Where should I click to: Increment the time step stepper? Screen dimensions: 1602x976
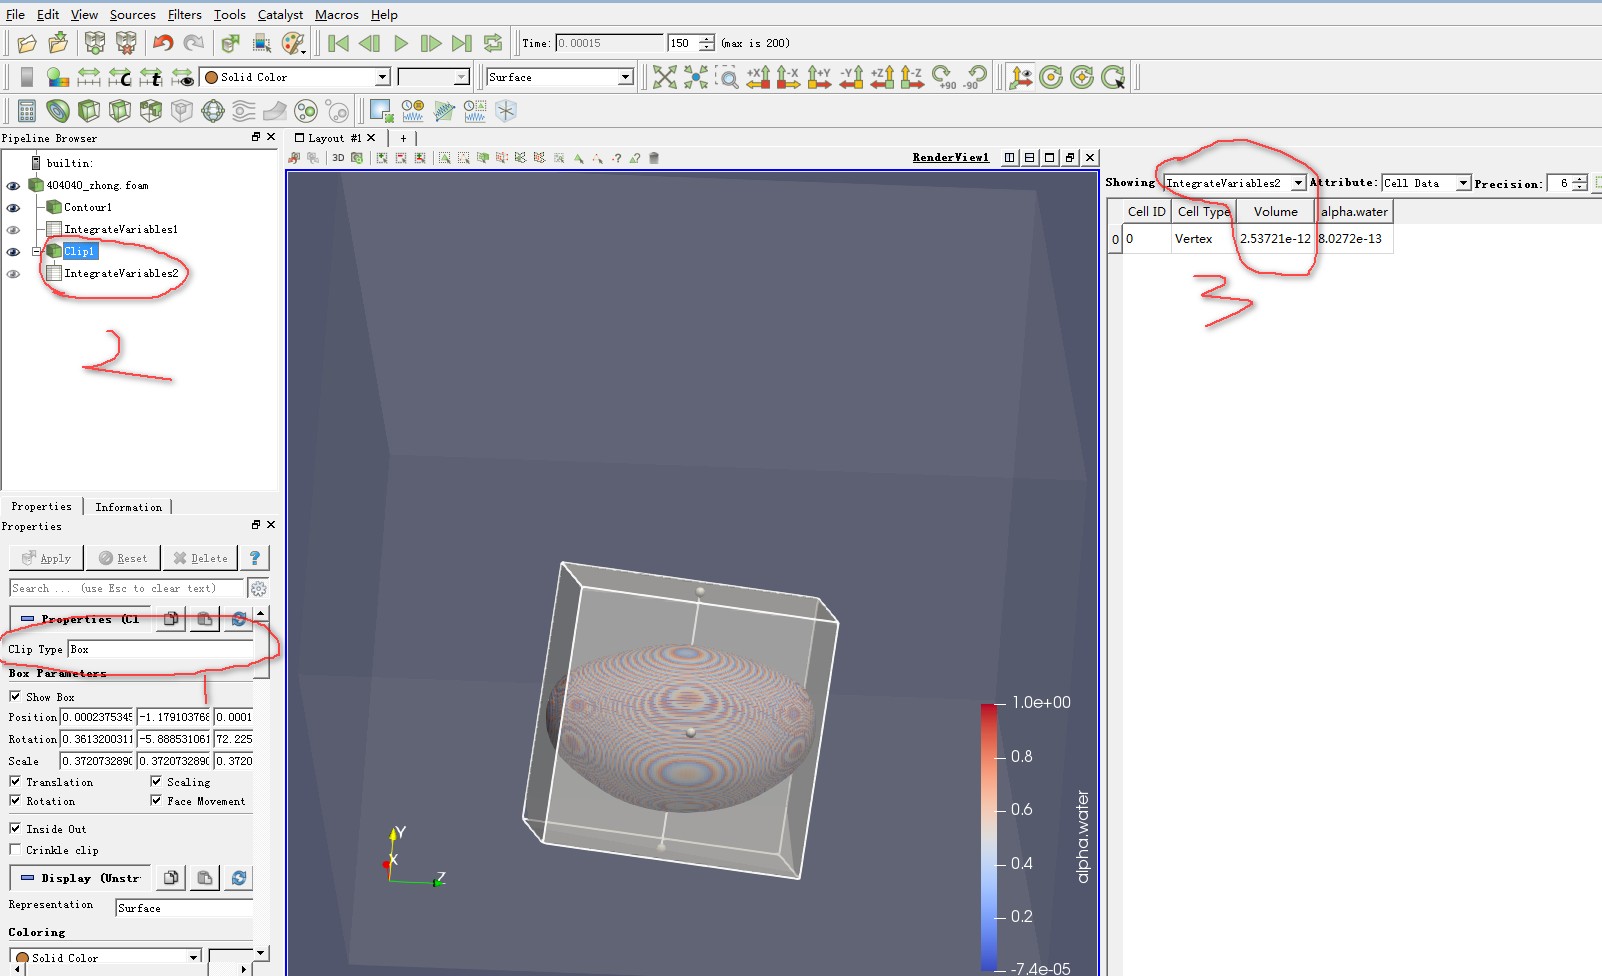click(x=707, y=39)
